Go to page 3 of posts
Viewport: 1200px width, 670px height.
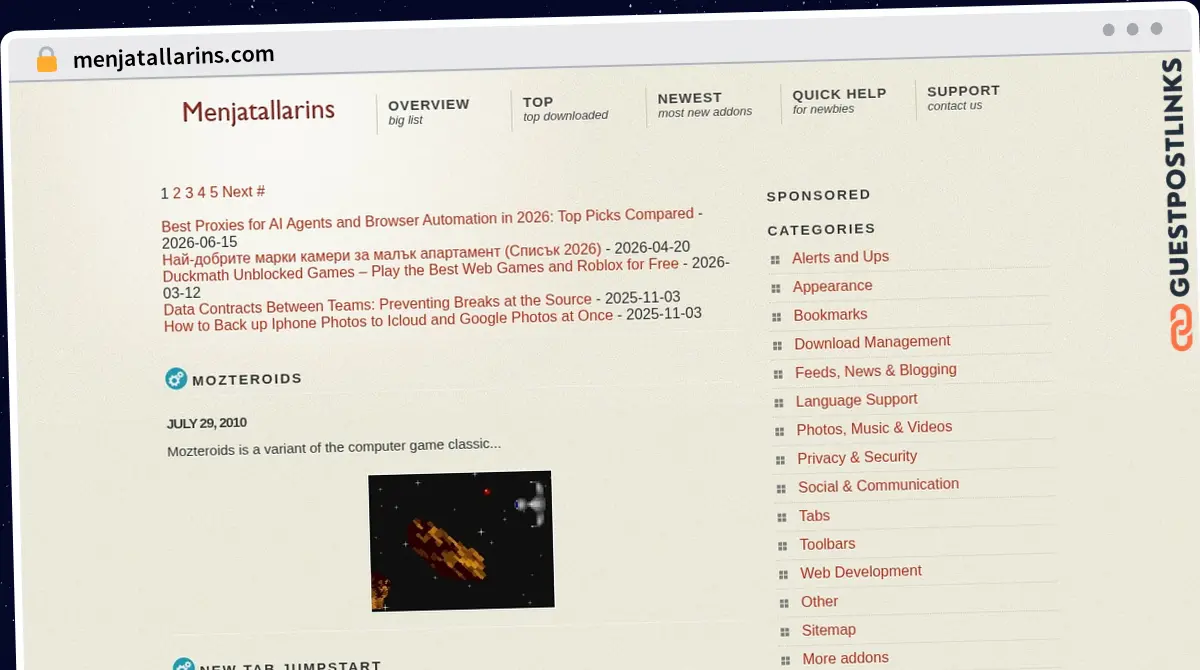pyautogui.click(x=189, y=193)
